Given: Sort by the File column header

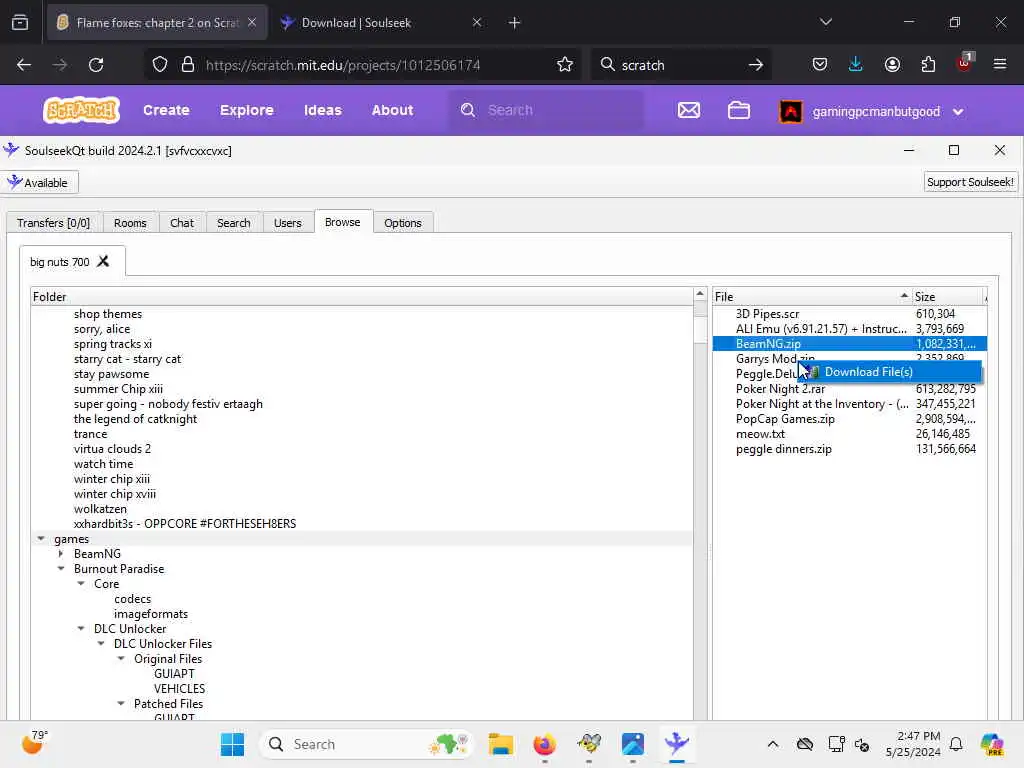Looking at the screenshot, I should 812,296.
